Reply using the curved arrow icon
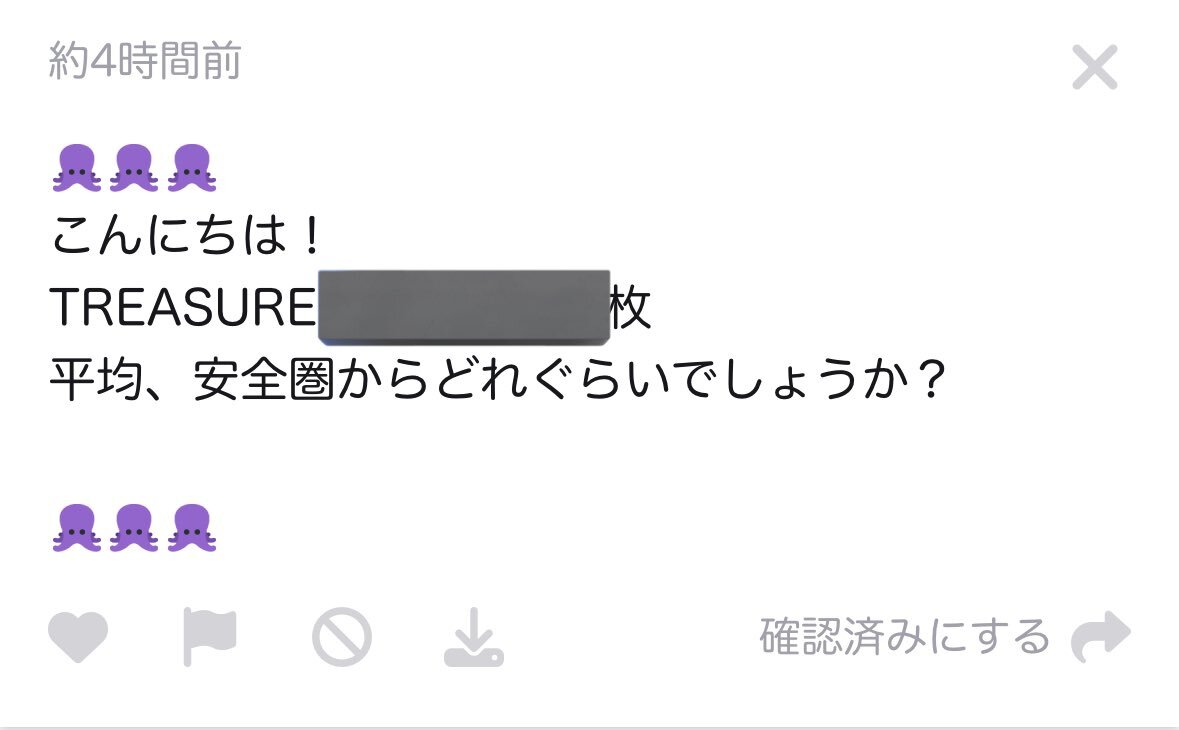This screenshot has height=730, width=1179. 1101,636
